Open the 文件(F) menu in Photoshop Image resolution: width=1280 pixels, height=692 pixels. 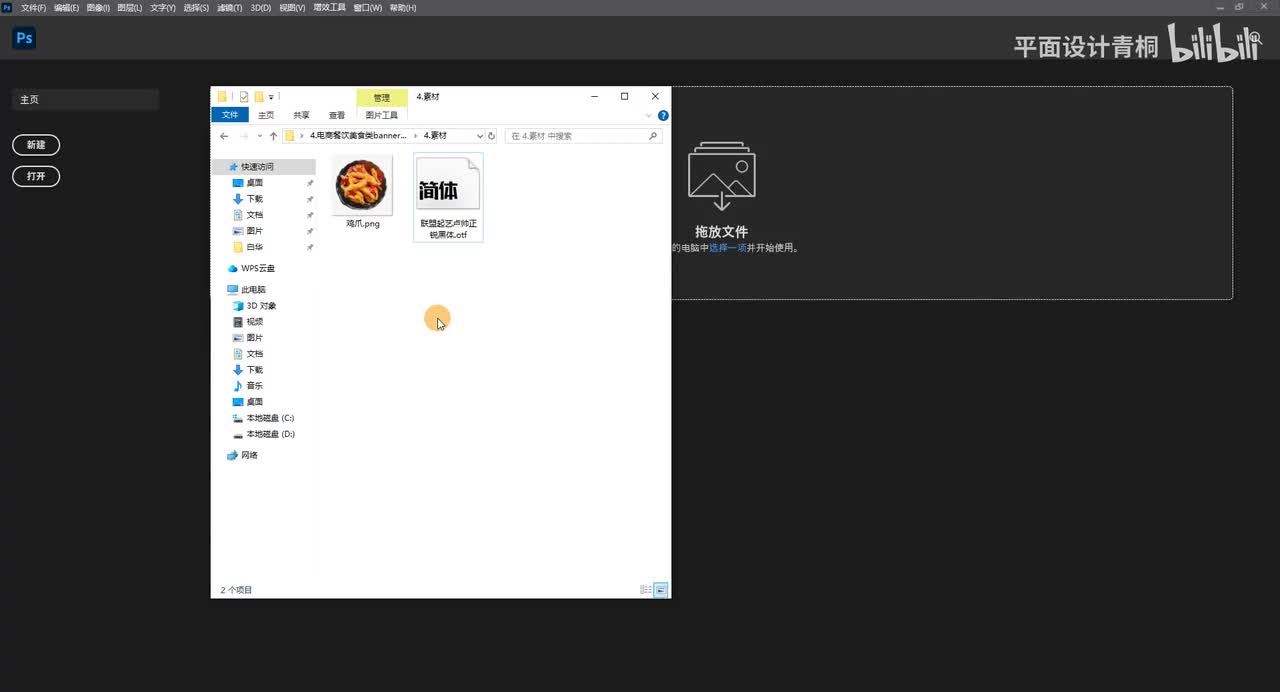pyautogui.click(x=33, y=7)
